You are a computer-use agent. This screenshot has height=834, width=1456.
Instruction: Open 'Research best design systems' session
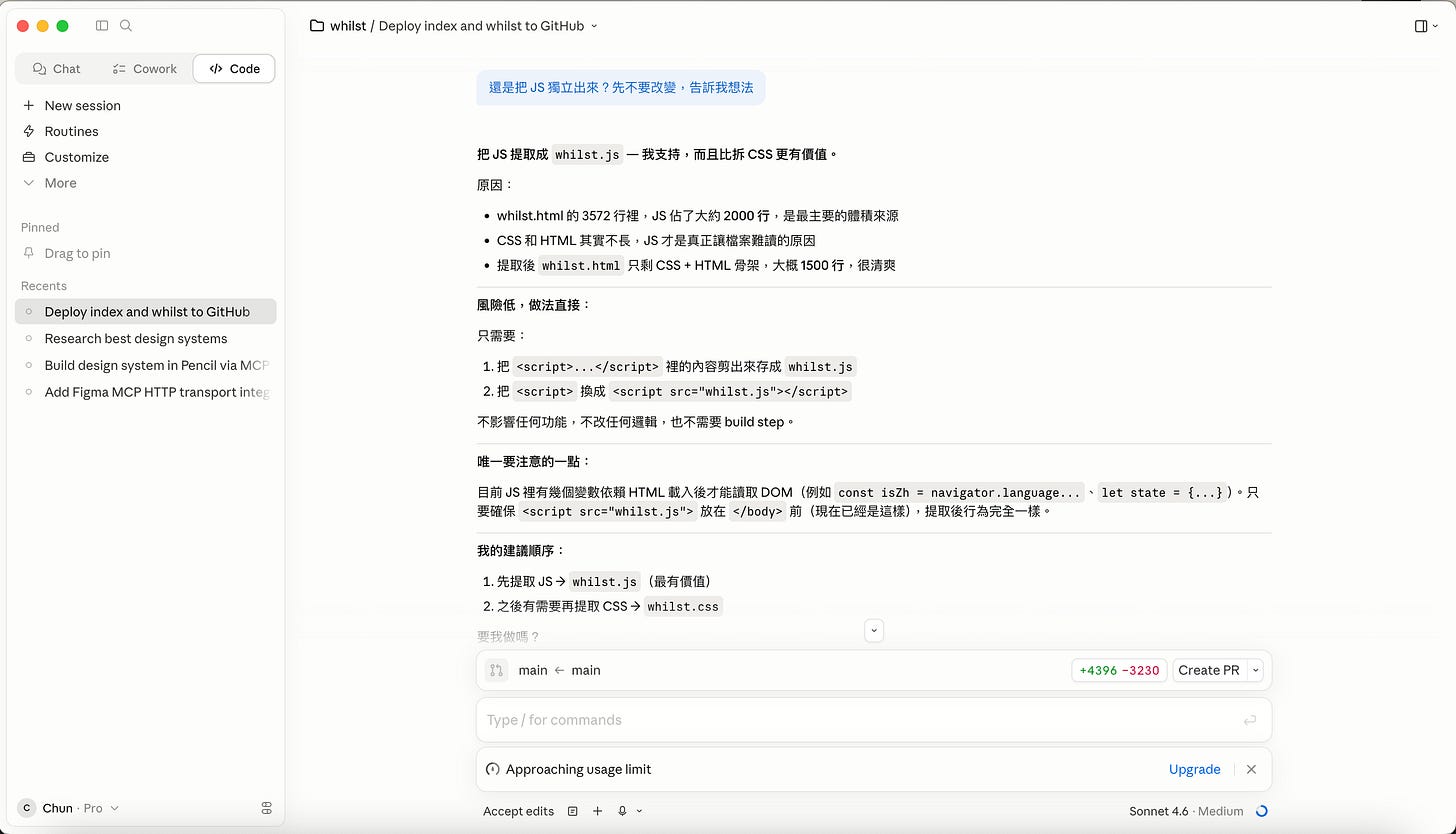[x=145, y=339]
